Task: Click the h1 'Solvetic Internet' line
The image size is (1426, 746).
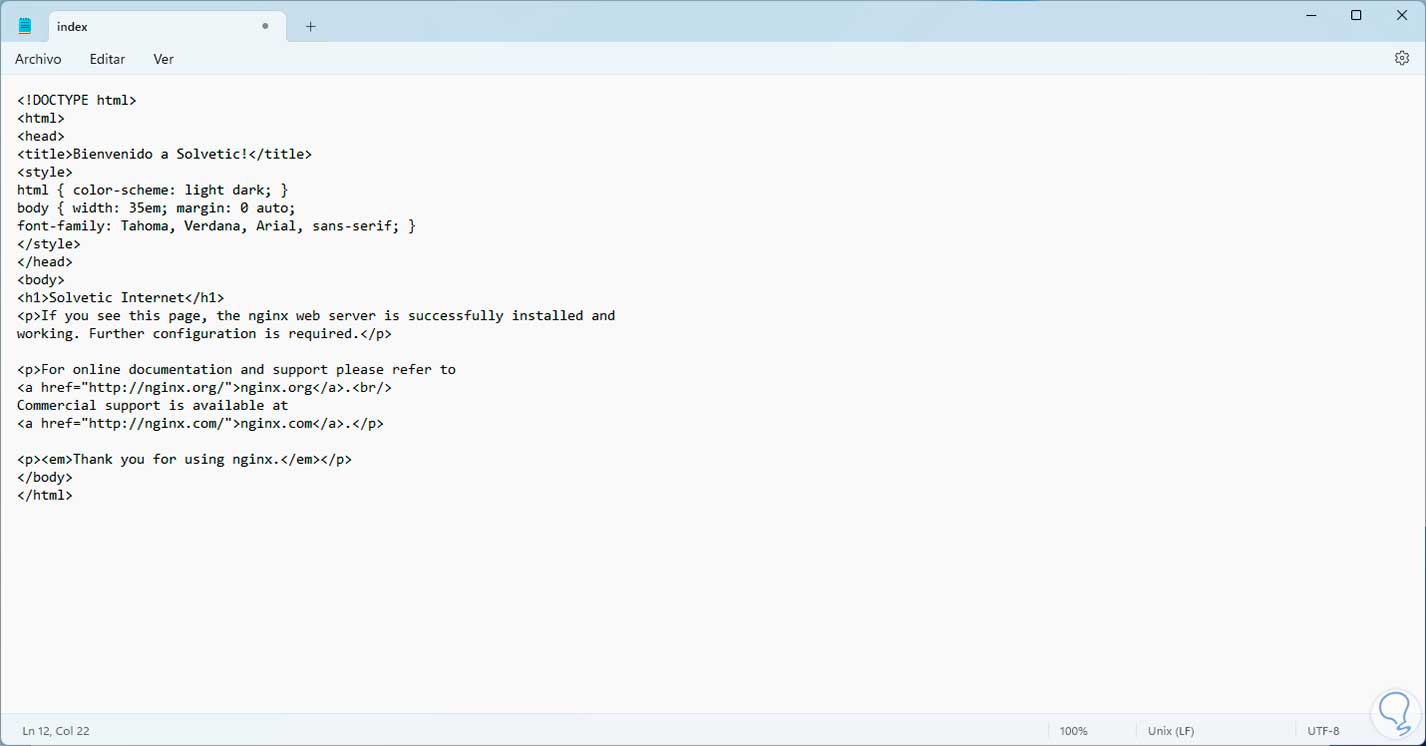Action: point(121,298)
